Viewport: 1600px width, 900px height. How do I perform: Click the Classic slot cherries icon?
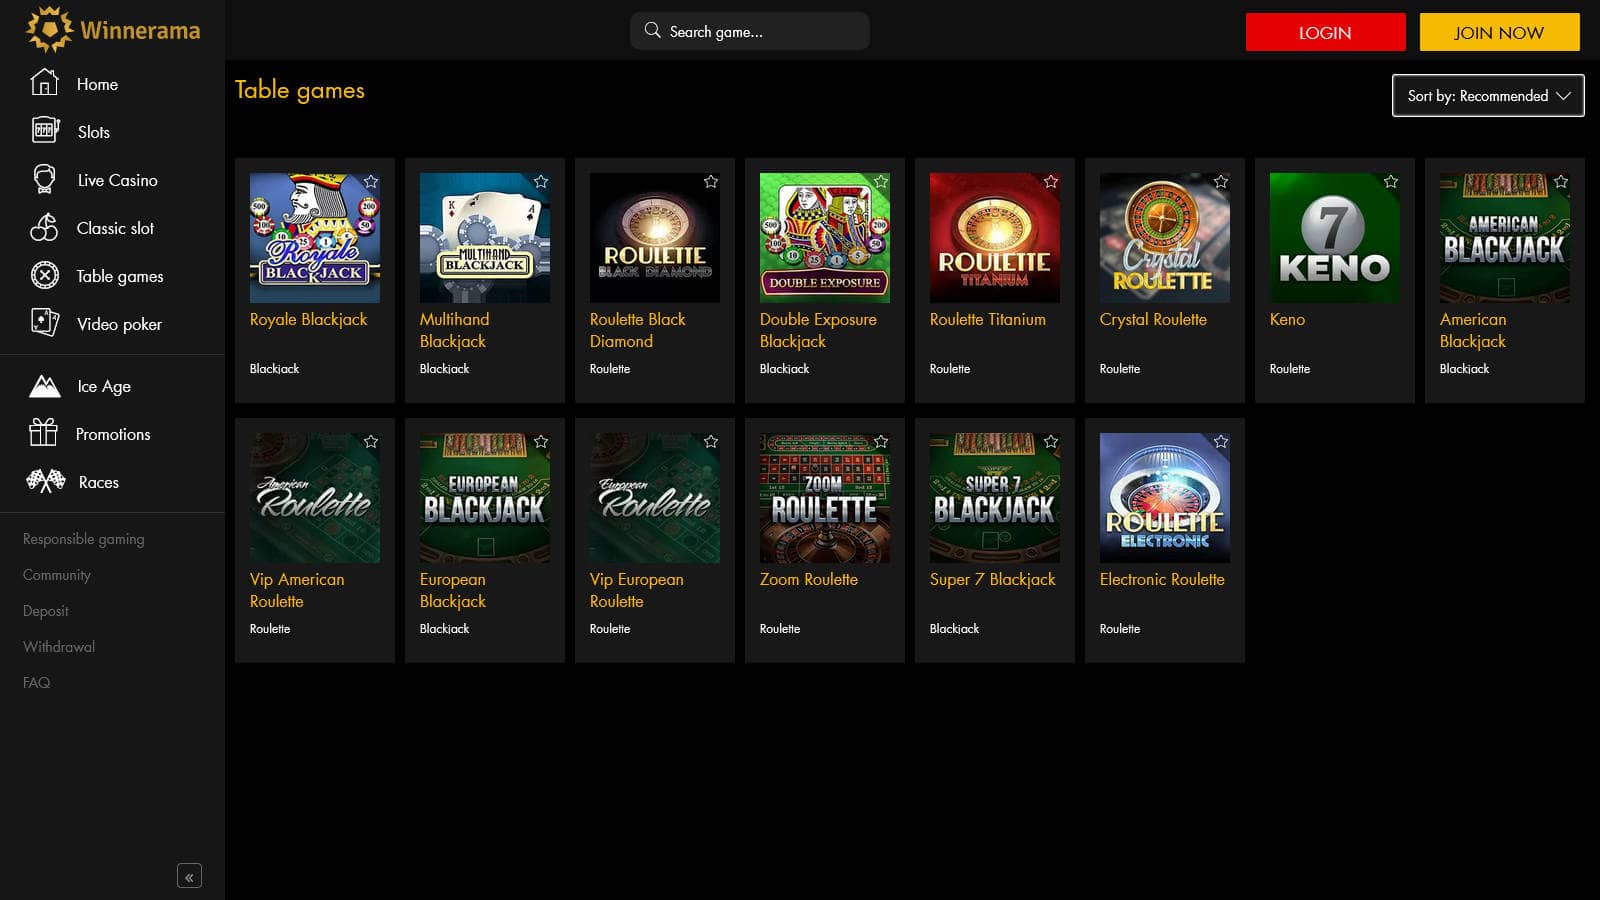pyautogui.click(x=44, y=227)
